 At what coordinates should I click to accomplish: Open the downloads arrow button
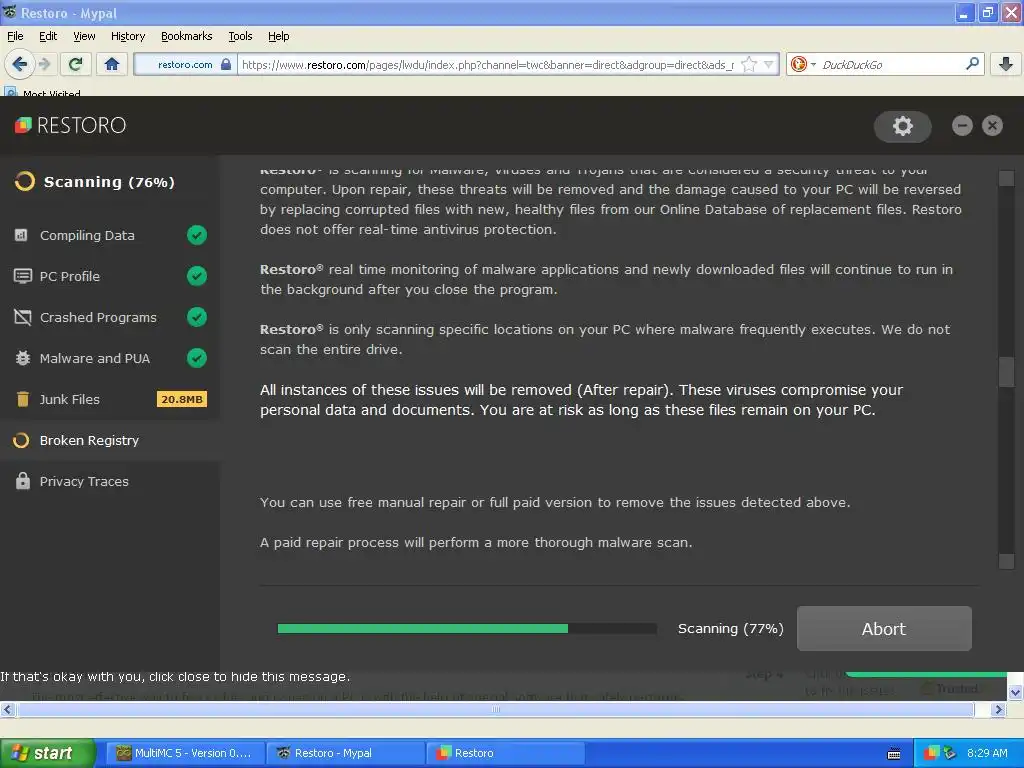(x=1006, y=64)
